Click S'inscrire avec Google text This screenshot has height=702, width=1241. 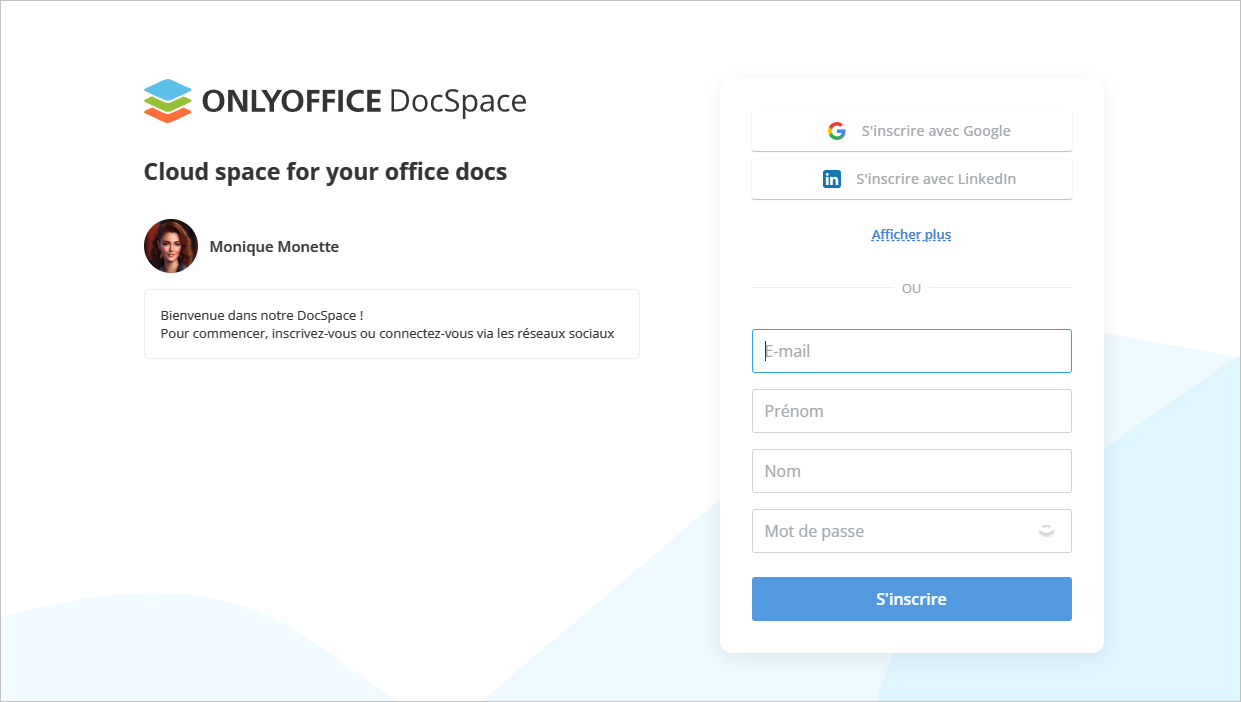(936, 131)
